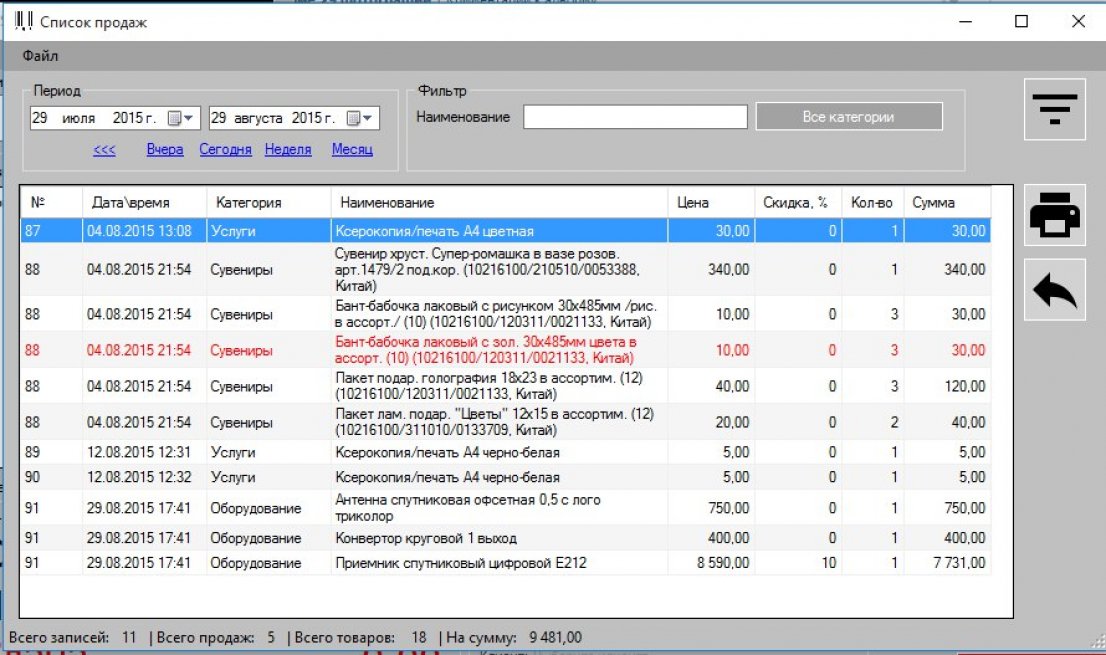The height and width of the screenshot is (655, 1106).
Task: Choose the Неделя period link
Action: tap(288, 150)
